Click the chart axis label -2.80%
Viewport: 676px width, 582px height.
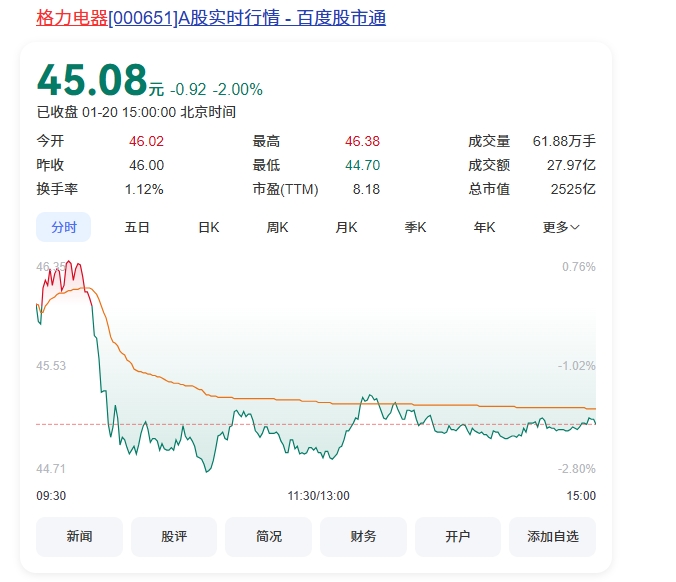click(x=576, y=469)
